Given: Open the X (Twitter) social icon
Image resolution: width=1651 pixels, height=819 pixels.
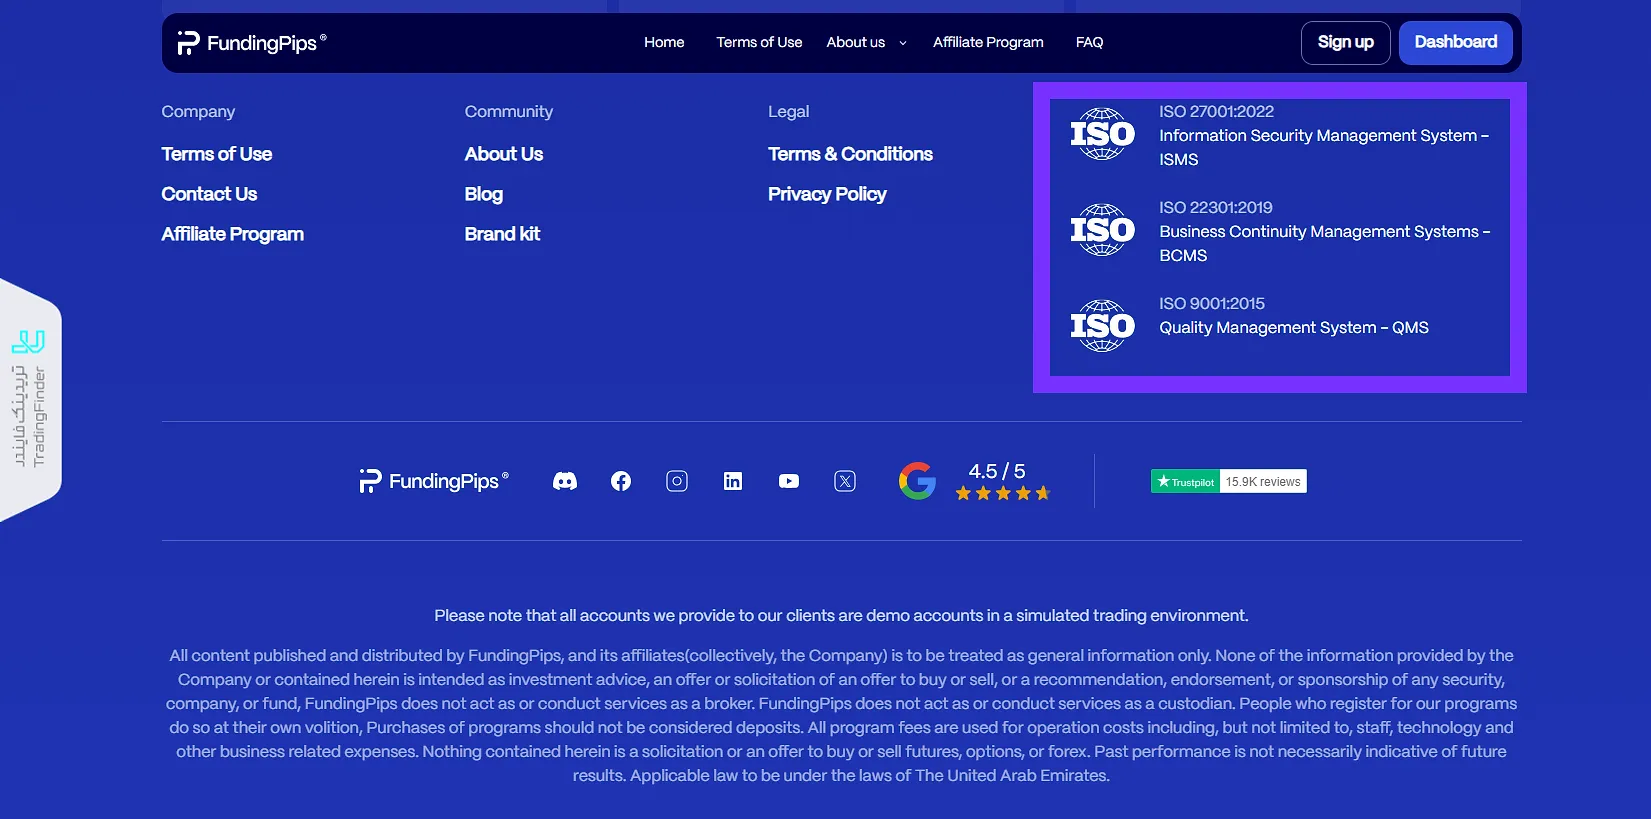Looking at the screenshot, I should [845, 481].
